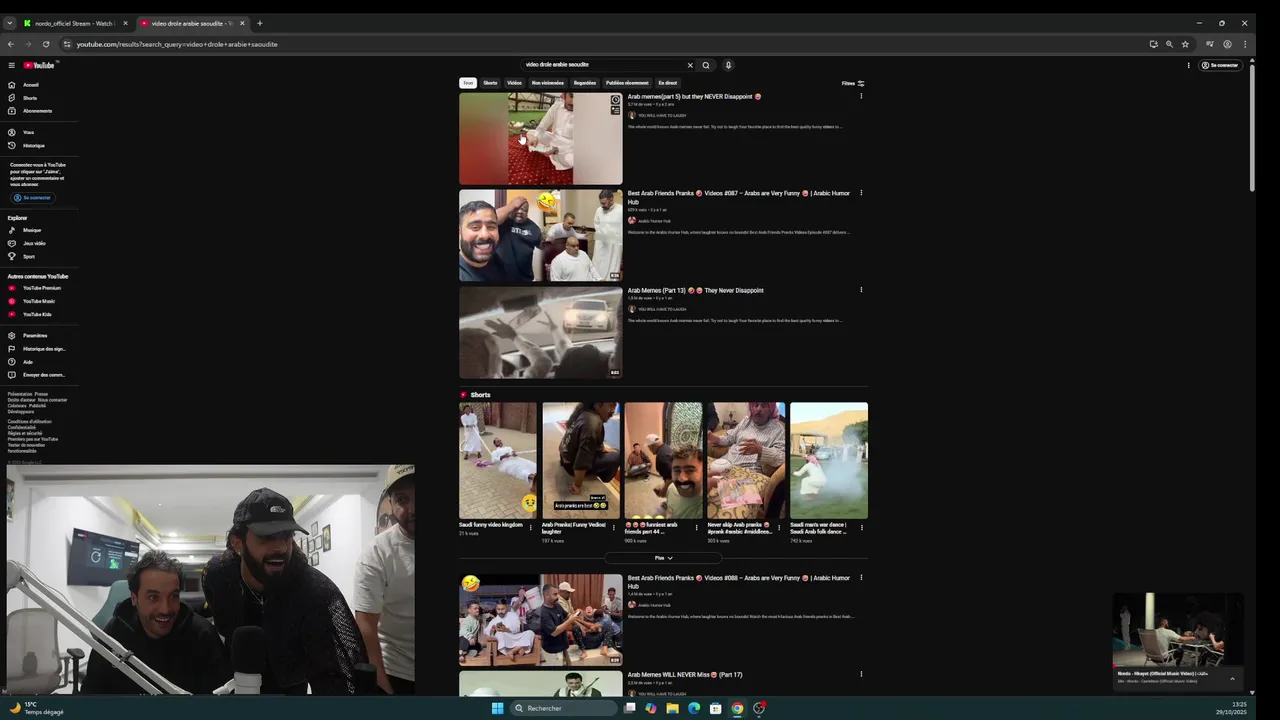The image size is (1280, 720).
Task: Click Add to queue icon on first thumbnail
Action: (x=615, y=110)
